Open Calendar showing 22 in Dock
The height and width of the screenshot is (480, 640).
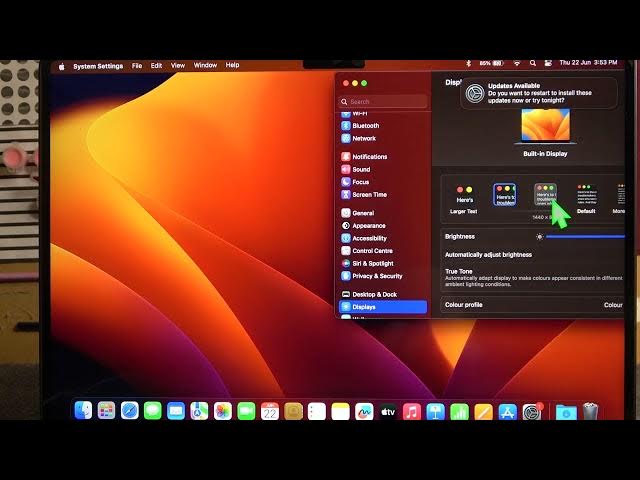pyautogui.click(x=270, y=411)
